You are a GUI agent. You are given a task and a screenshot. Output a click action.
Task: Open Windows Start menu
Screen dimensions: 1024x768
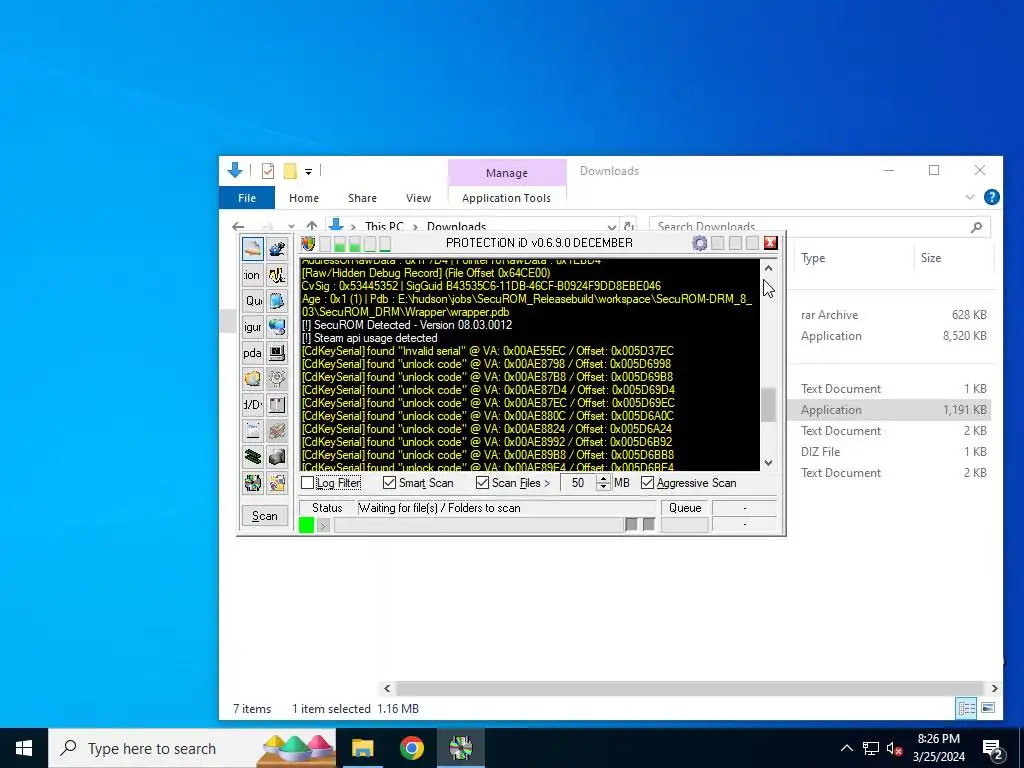[24, 748]
